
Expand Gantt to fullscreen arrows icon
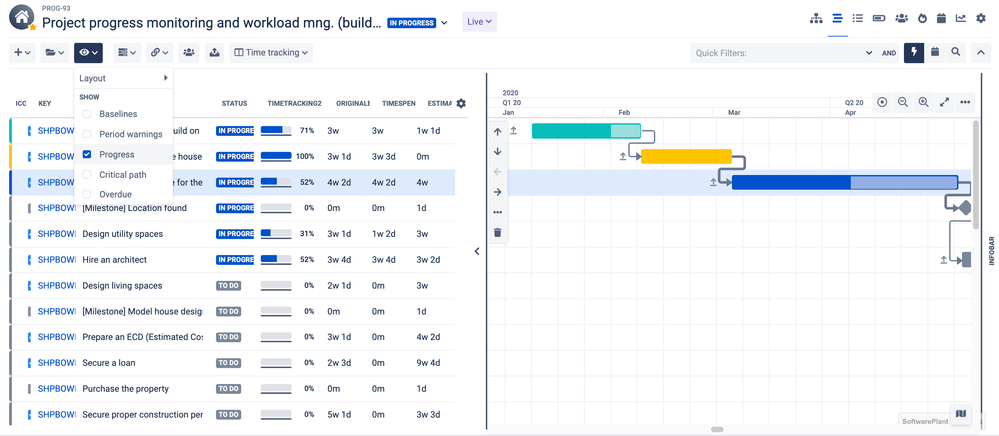(x=944, y=102)
